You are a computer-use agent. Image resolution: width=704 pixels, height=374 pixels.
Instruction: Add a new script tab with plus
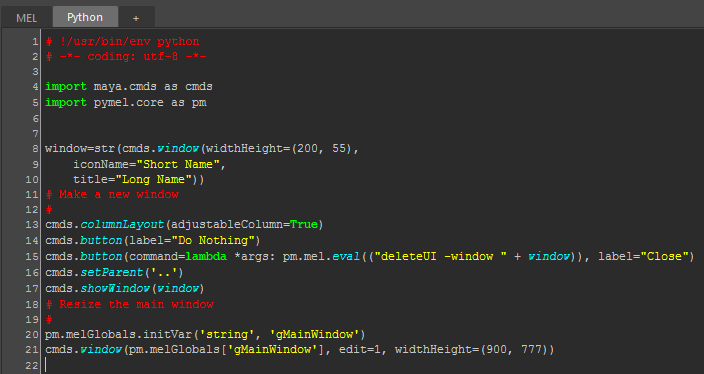(136, 18)
